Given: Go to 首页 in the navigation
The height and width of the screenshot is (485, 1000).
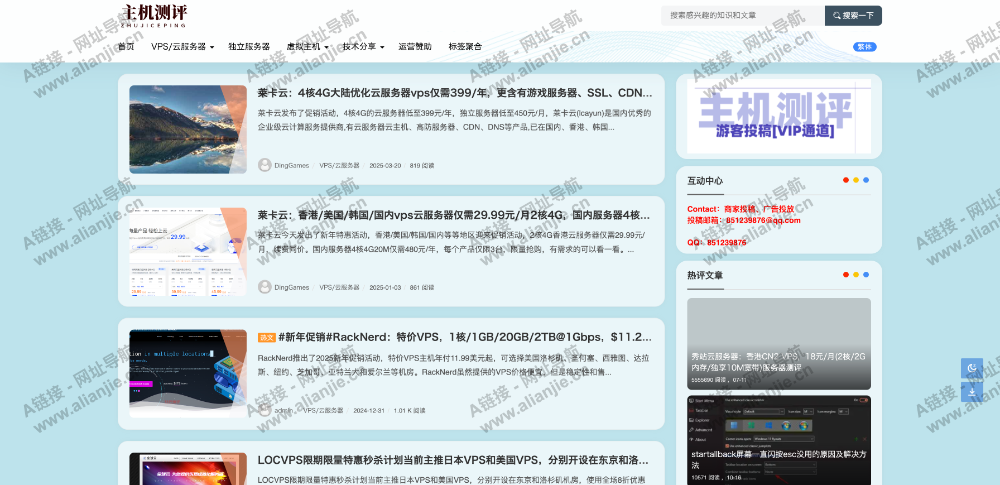Looking at the screenshot, I should (126, 47).
